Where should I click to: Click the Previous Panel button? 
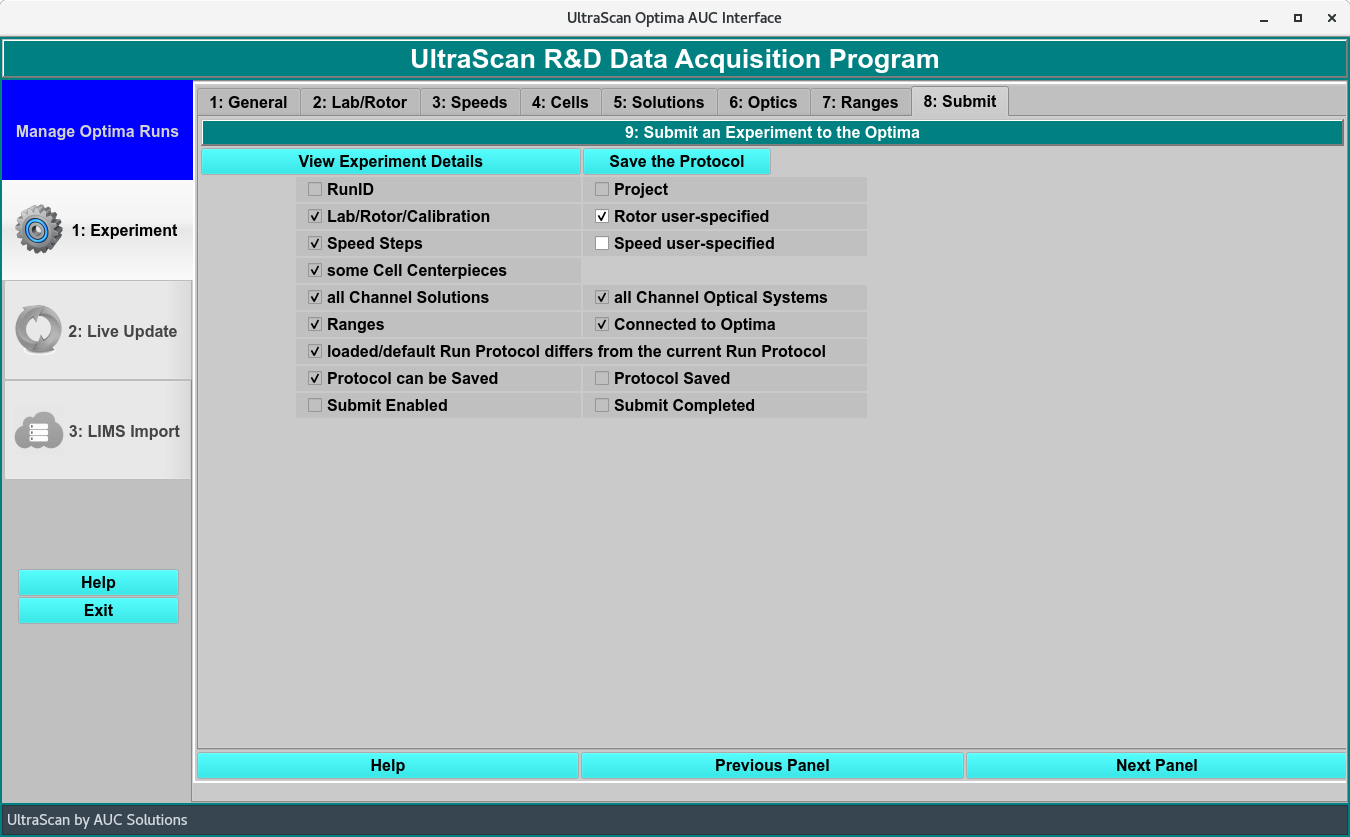[772, 765]
